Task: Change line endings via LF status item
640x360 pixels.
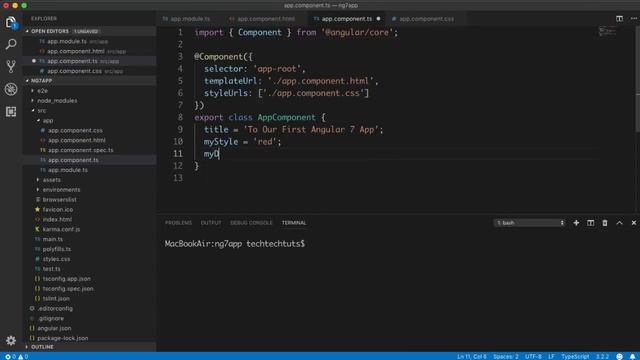Action: [551, 357]
